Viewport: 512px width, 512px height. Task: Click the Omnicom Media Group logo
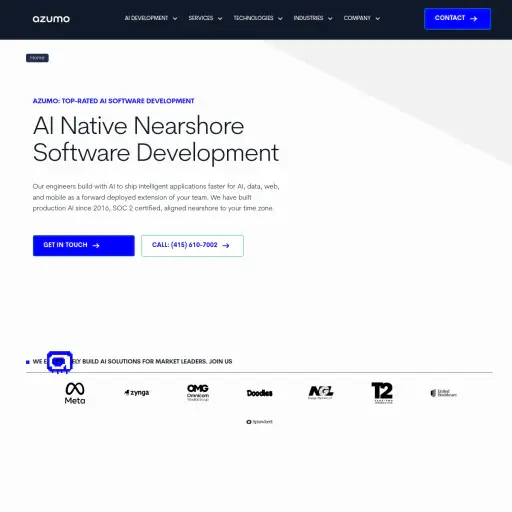coord(198,393)
